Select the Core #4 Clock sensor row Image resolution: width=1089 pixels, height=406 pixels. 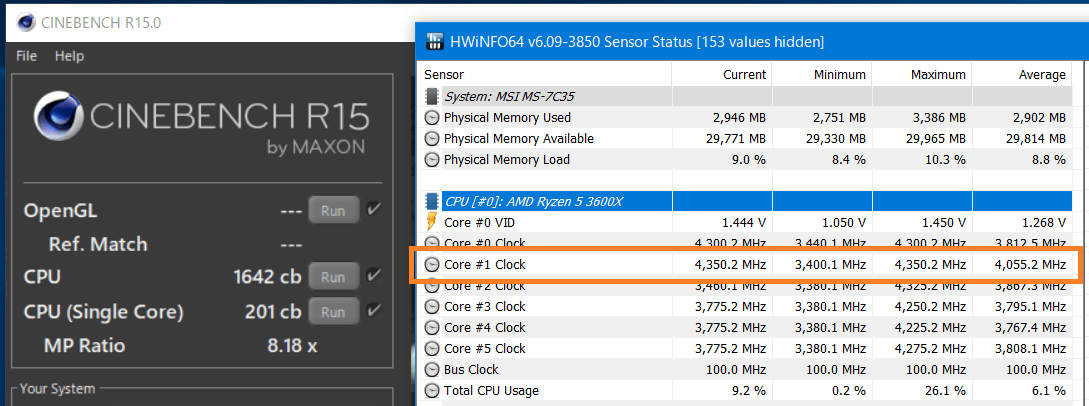tap(485, 328)
